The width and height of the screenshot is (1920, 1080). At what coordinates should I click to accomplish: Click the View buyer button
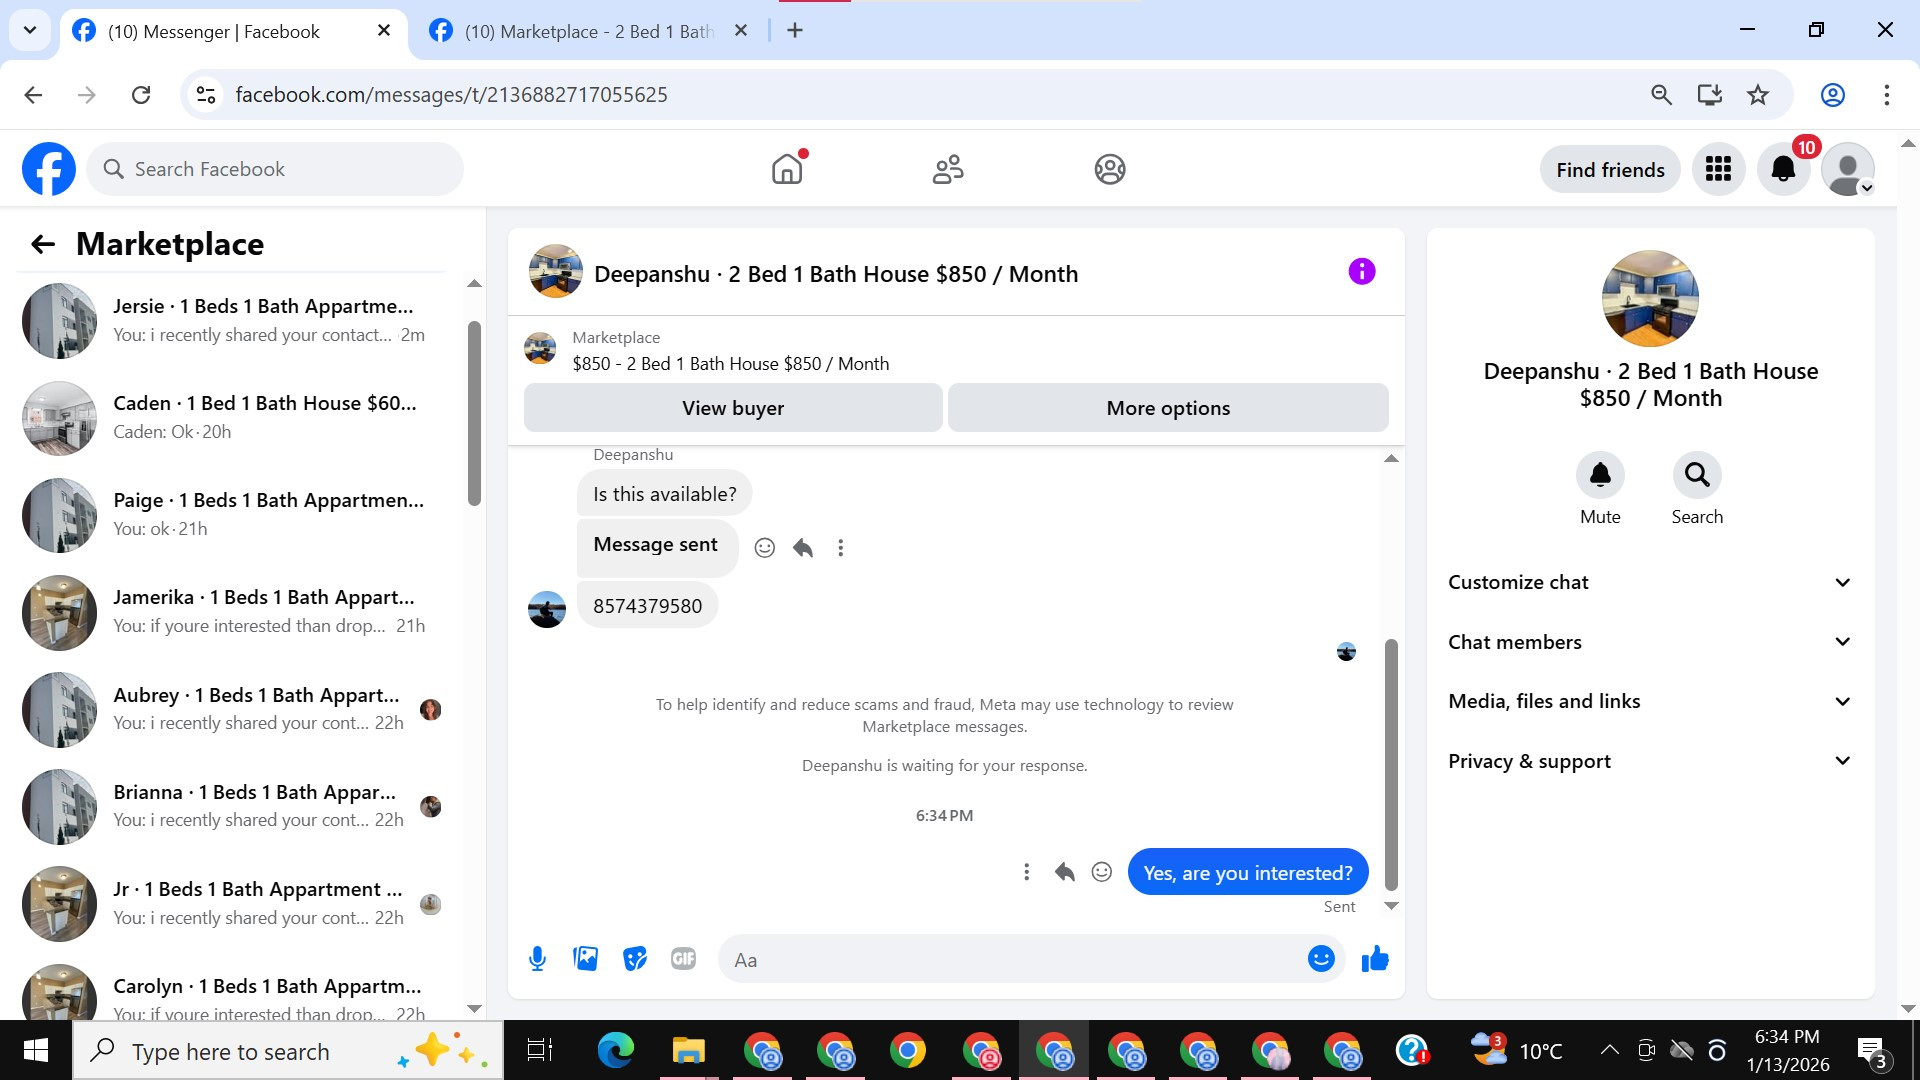tap(732, 408)
